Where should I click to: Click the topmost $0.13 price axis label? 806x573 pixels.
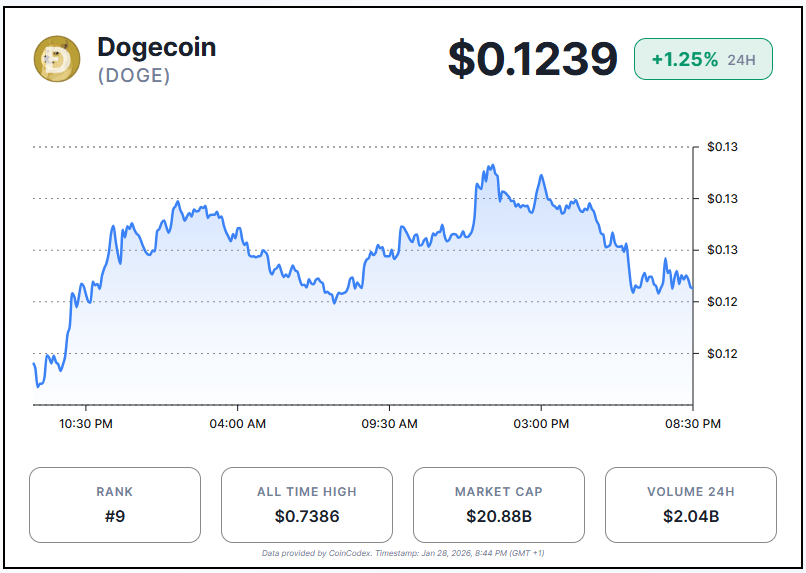point(722,148)
